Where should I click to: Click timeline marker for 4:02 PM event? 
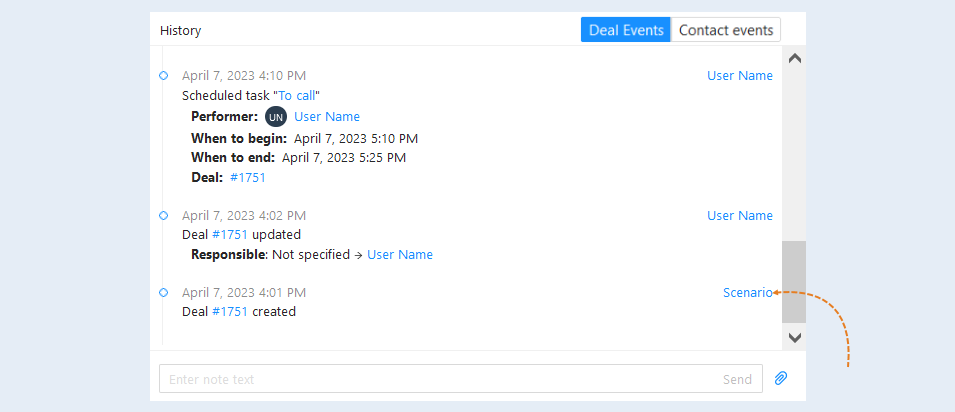(x=163, y=215)
